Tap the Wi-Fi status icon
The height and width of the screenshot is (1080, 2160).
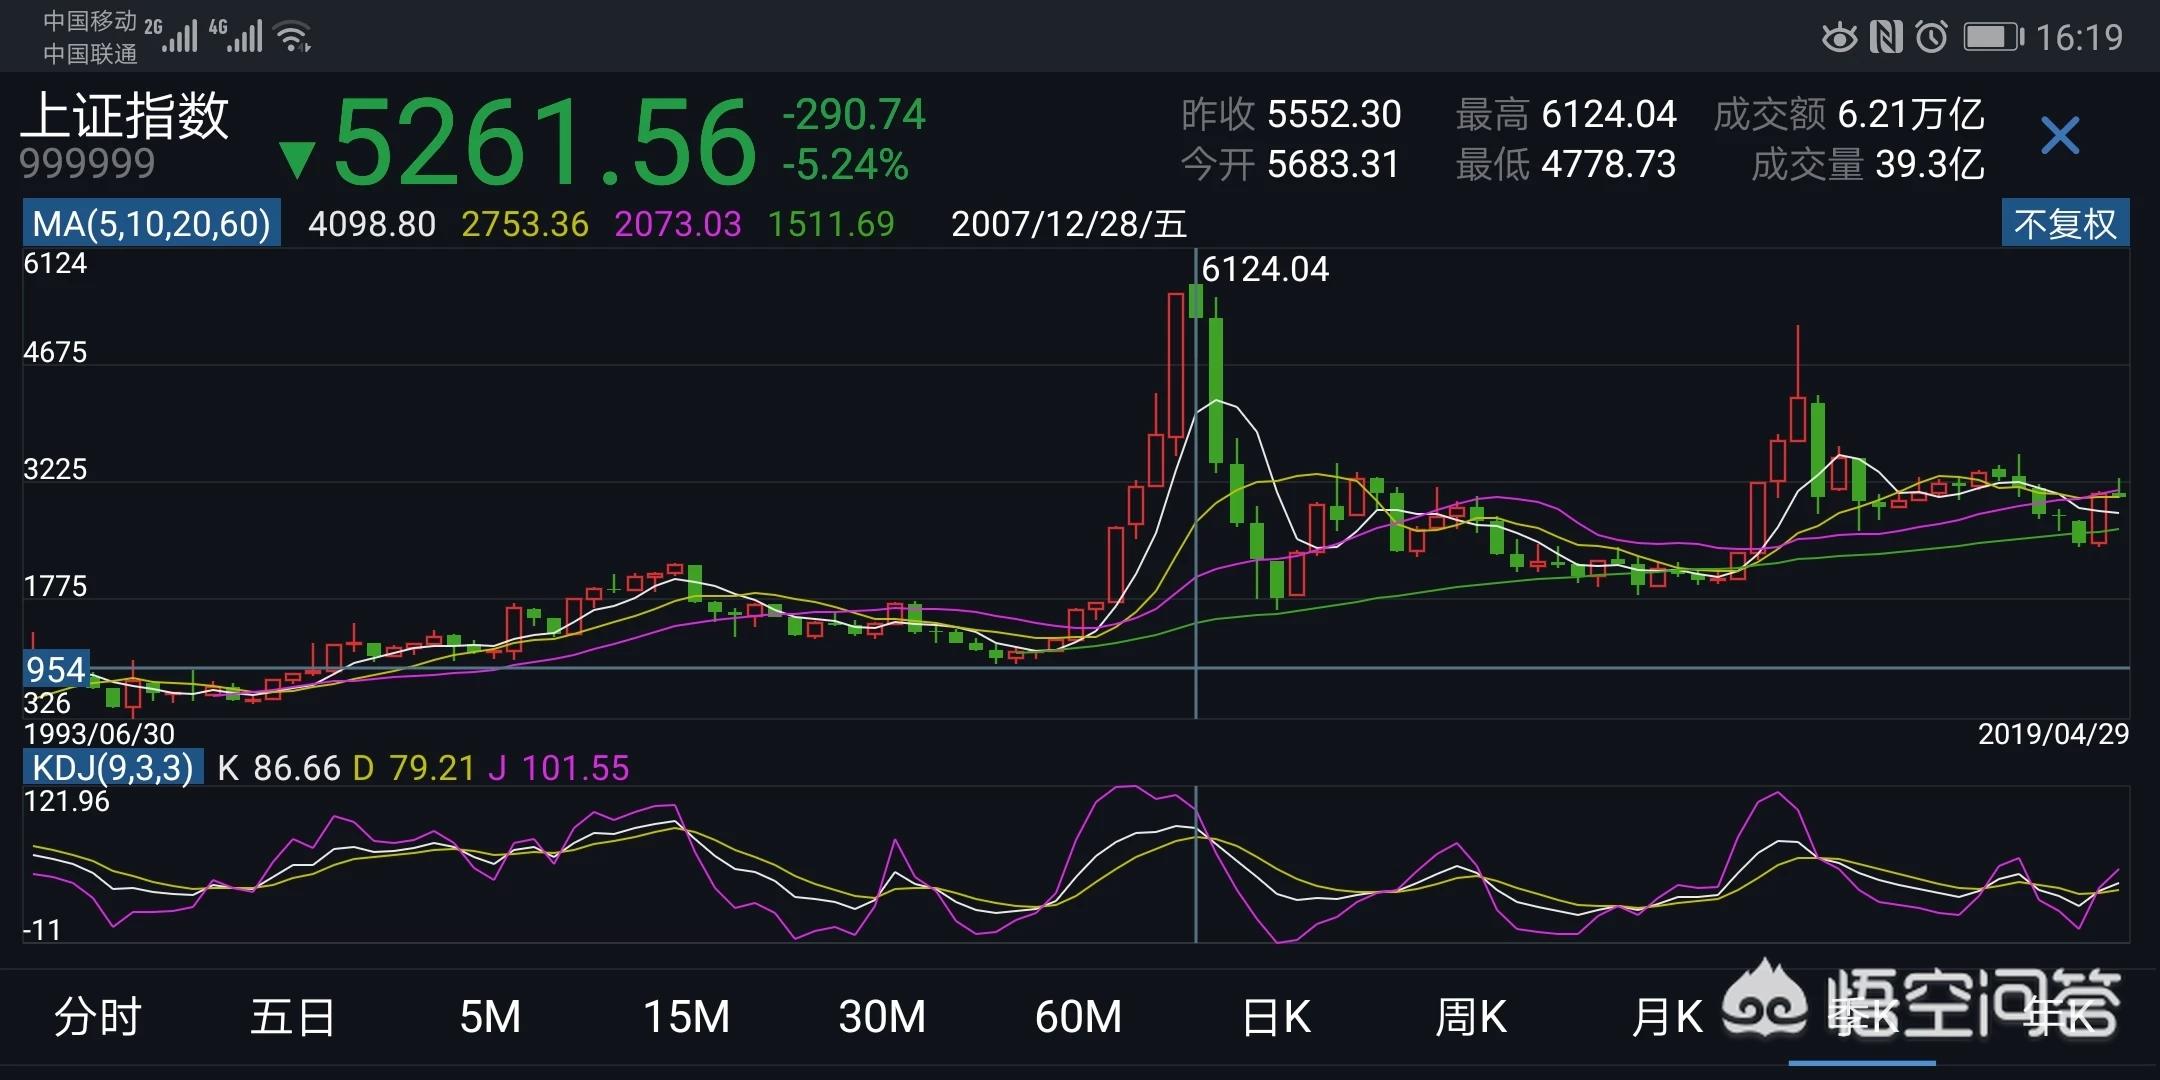293,36
